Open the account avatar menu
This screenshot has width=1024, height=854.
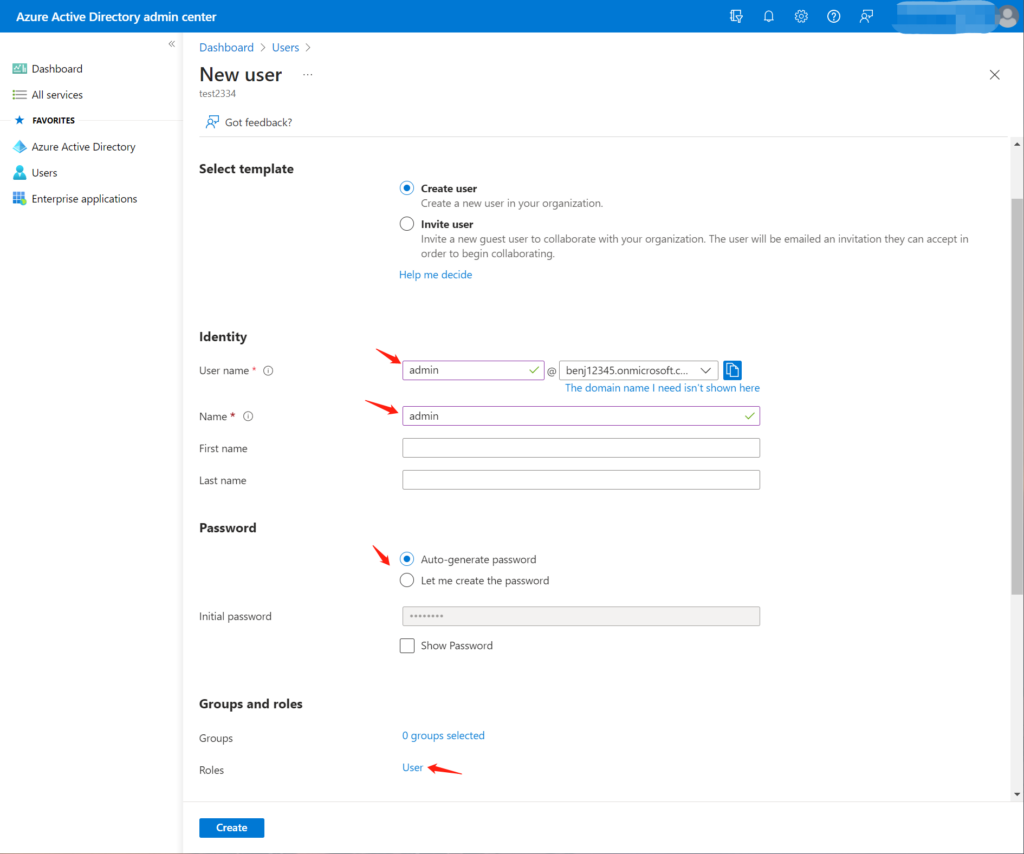1008,16
